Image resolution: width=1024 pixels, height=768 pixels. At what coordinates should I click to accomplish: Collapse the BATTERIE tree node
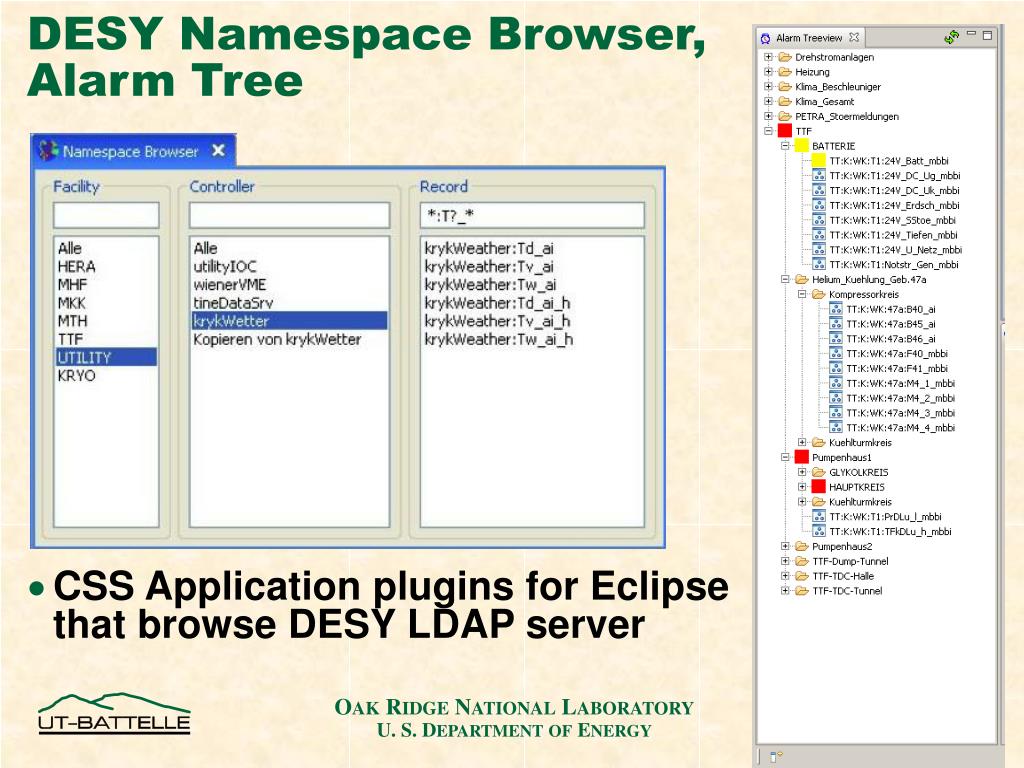click(x=786, y=146)
